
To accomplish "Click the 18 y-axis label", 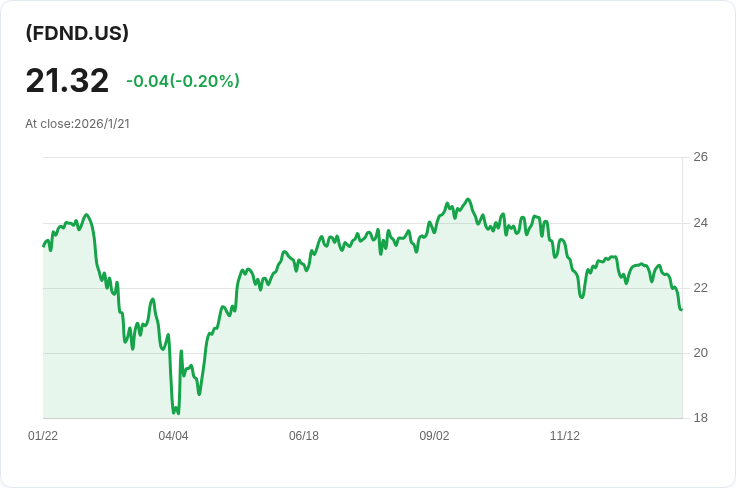I will [700, 418].
